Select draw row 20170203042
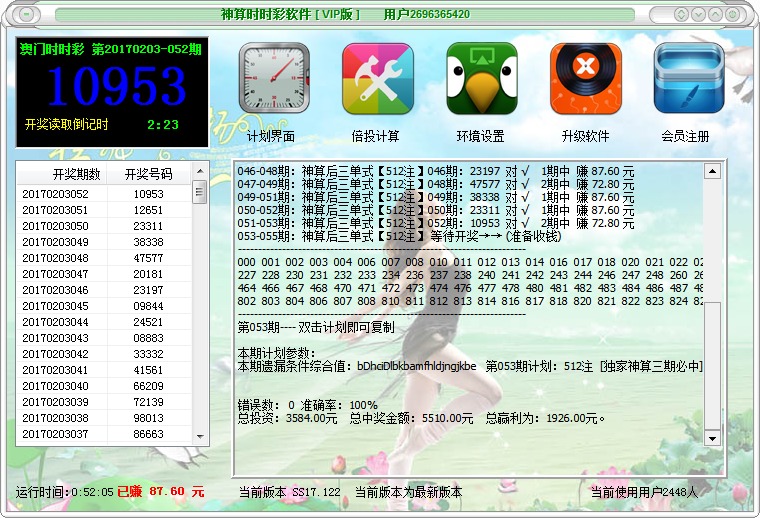 click(104, 354)
